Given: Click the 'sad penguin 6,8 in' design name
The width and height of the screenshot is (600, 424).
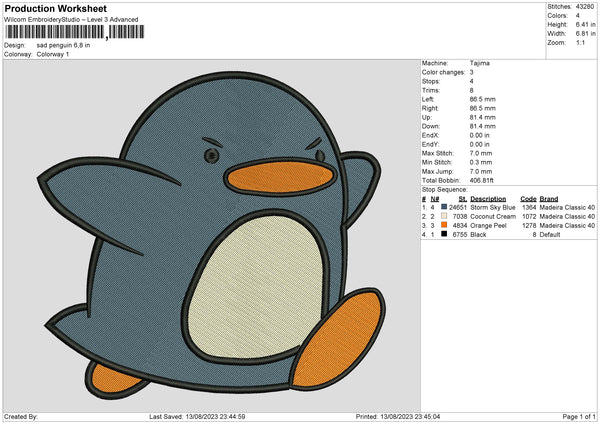Looking at the screenshot, I should click(x=63, y=45).
